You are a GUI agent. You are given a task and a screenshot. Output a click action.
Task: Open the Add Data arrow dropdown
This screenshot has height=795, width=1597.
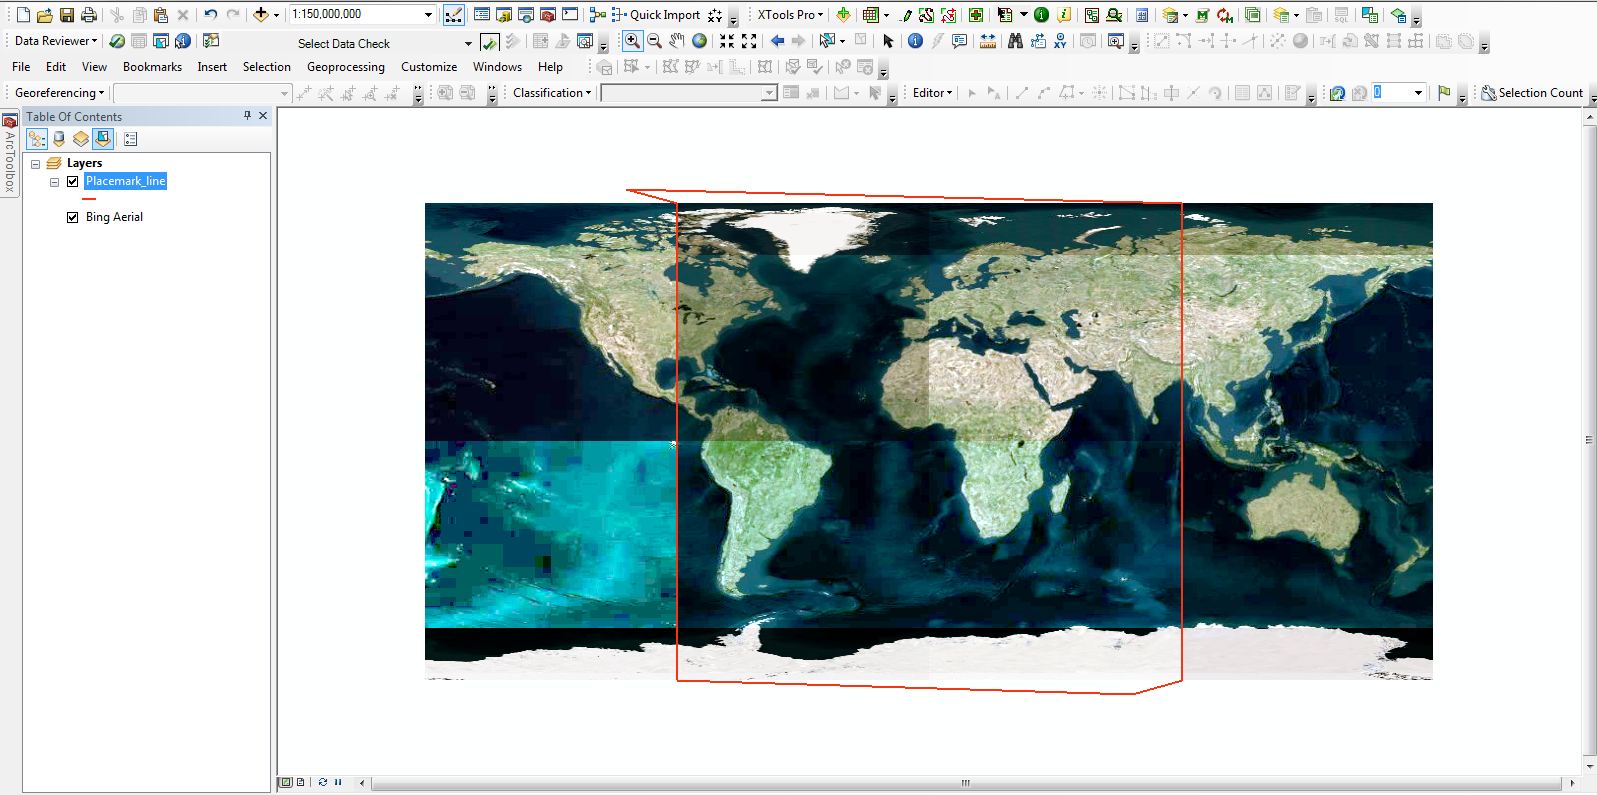(x=276, y=15)
